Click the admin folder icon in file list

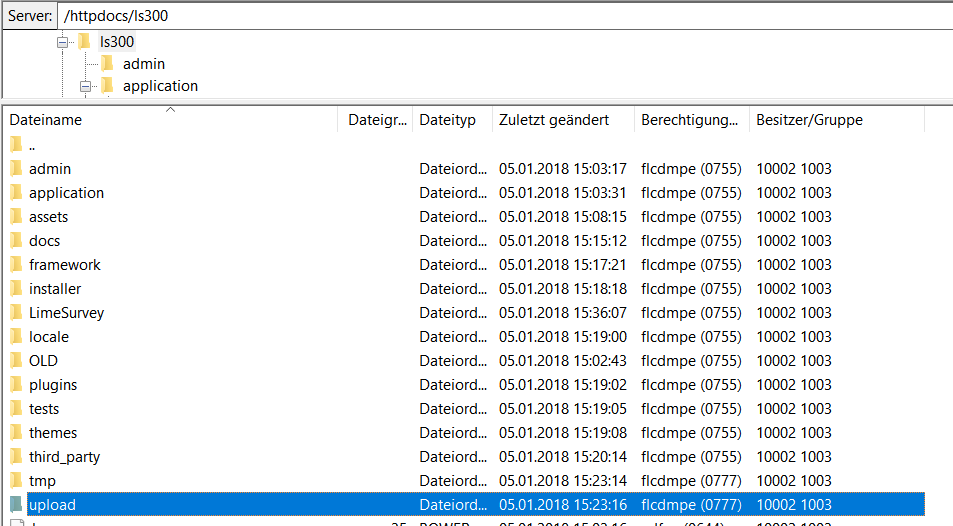(x=16, y=168)
